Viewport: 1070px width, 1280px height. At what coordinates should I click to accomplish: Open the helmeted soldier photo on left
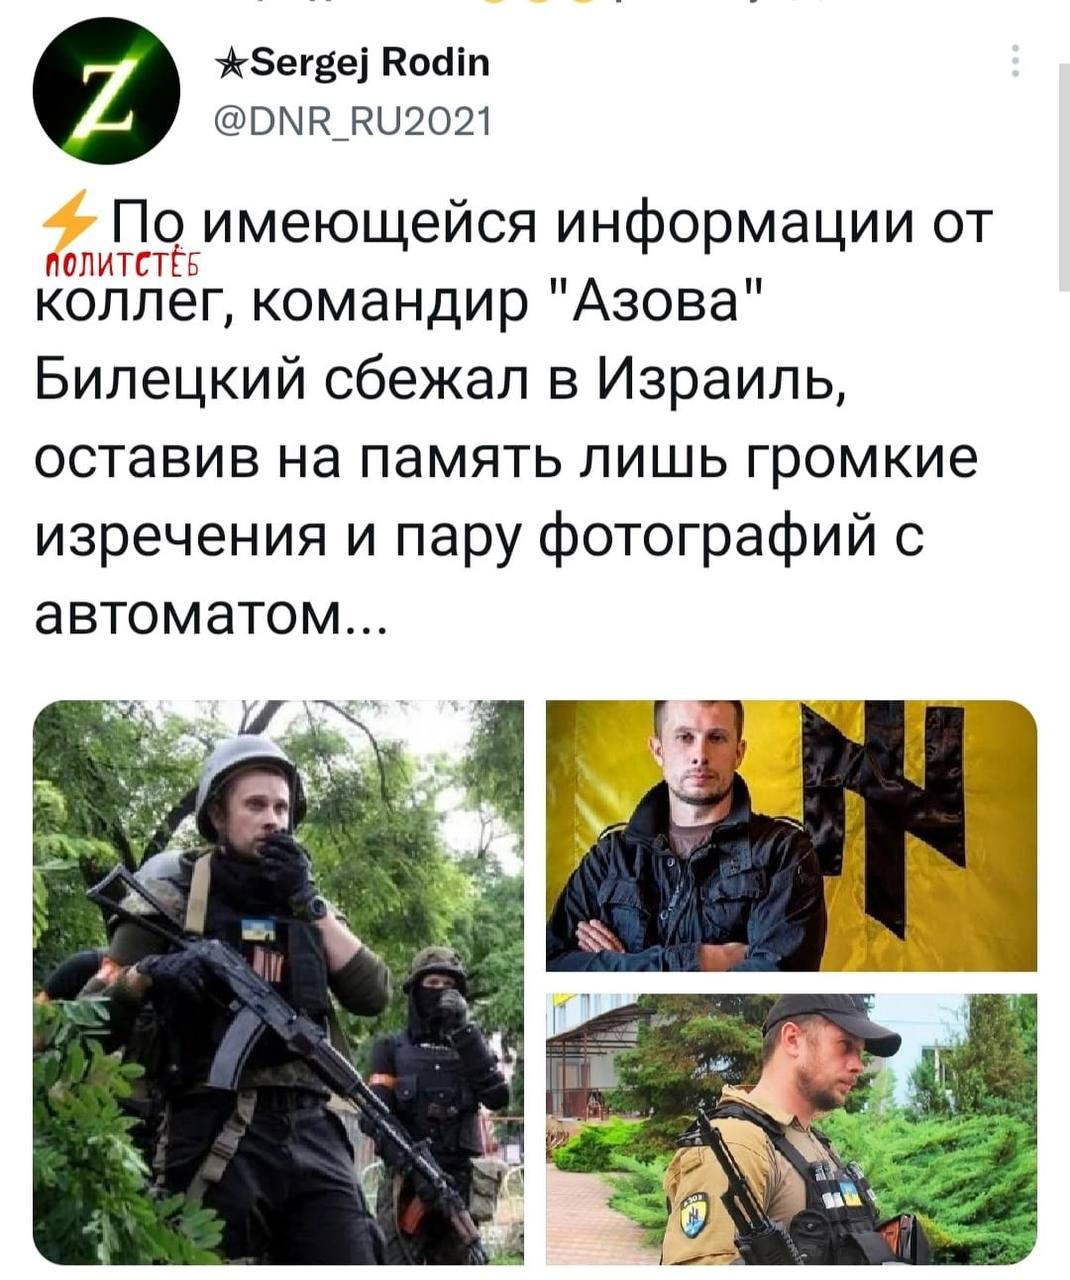tap(278, 982)
